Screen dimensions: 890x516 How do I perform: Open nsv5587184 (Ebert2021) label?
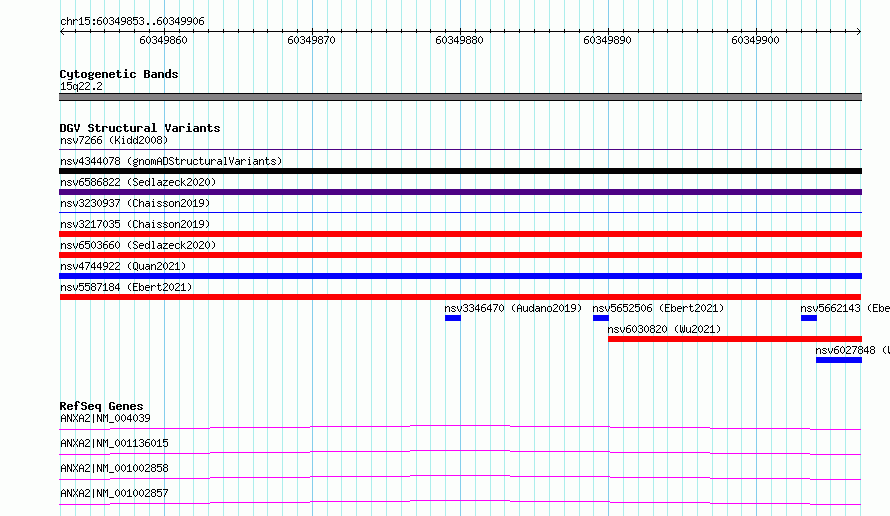[126, 287]
